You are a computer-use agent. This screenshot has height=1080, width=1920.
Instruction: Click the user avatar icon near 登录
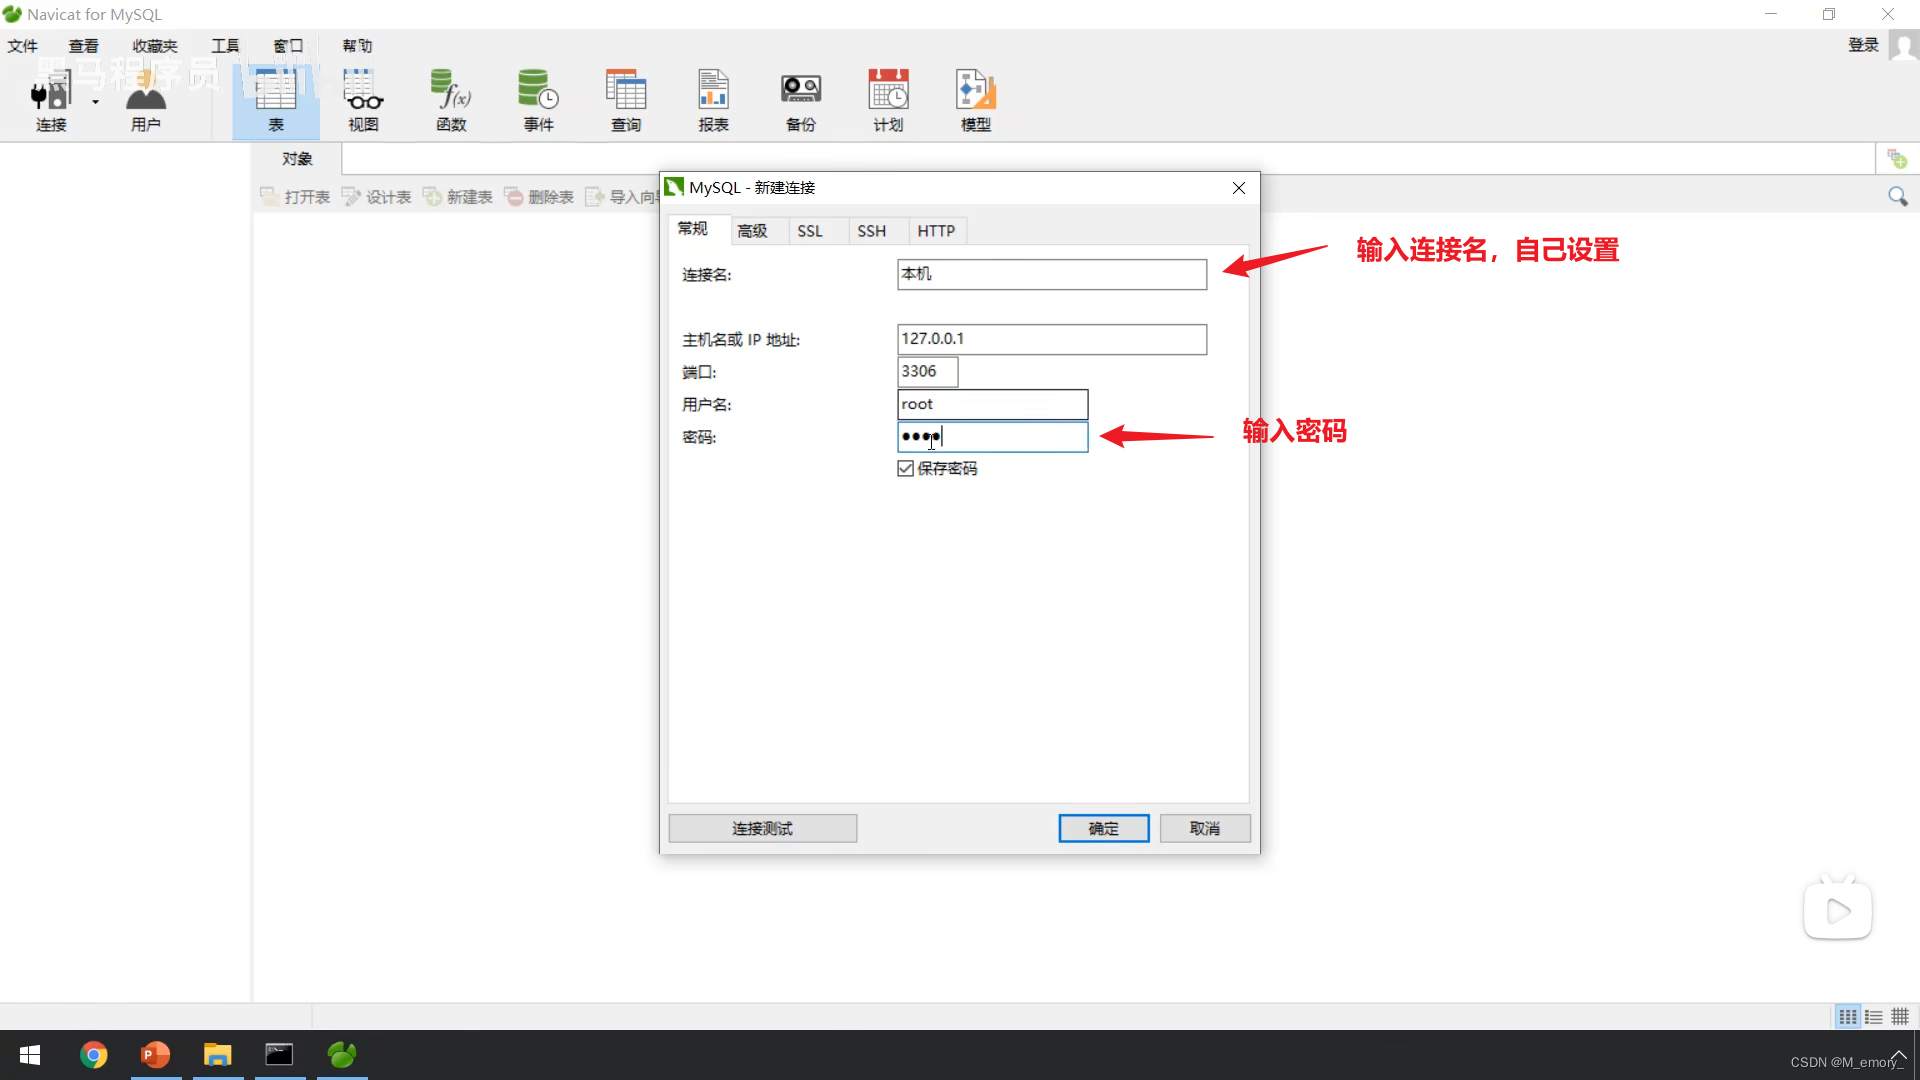1903,46
